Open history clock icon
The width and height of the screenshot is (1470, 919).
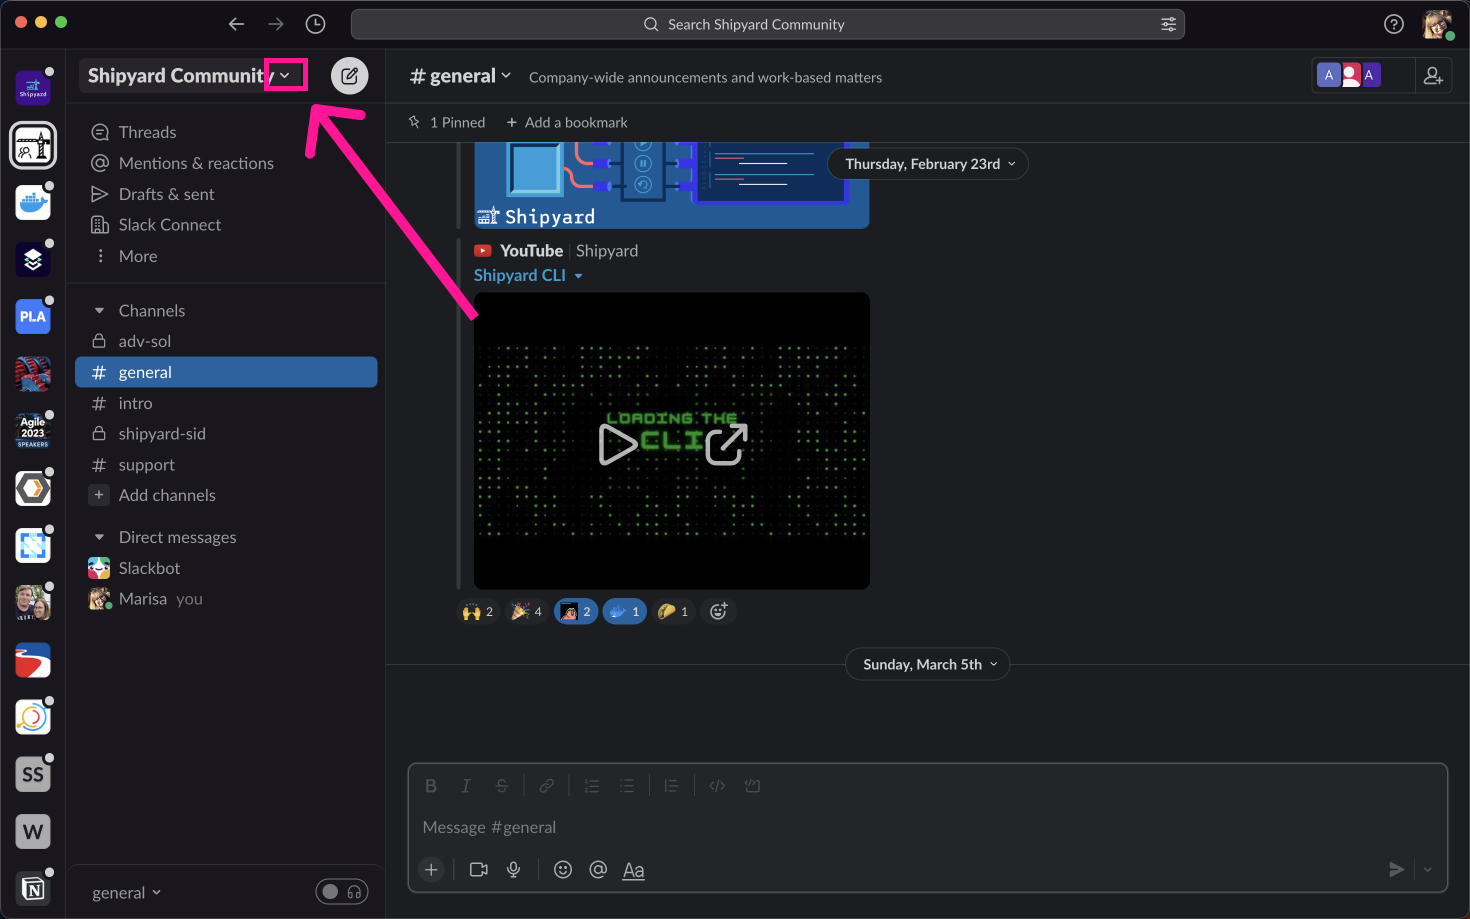pos(315,24)
